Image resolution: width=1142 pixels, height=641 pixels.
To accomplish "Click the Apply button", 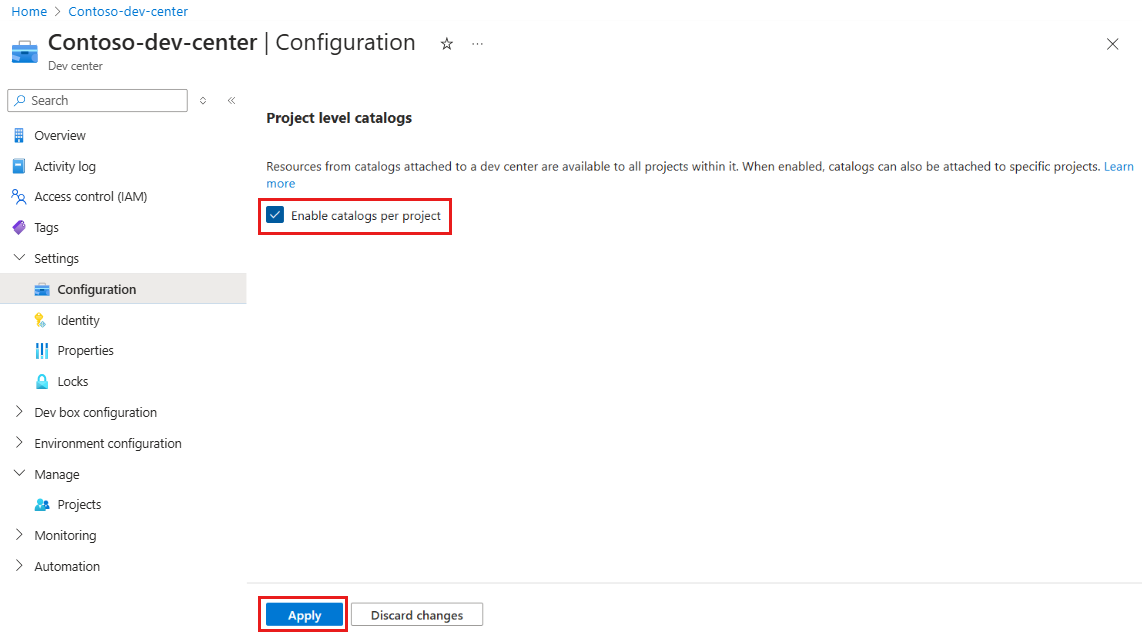I will pyautogui.click(x=304, y=615).
